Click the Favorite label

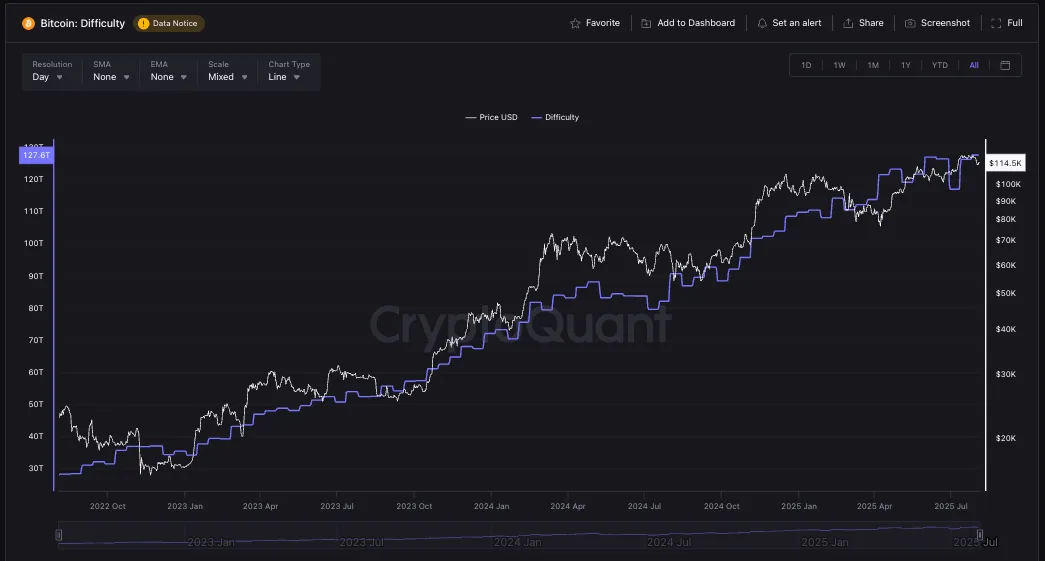click(x=602, y=23)
